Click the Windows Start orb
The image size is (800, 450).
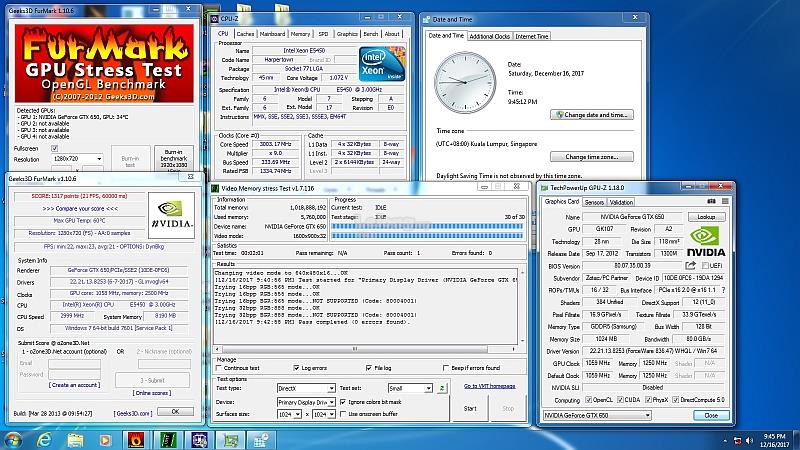13,438
